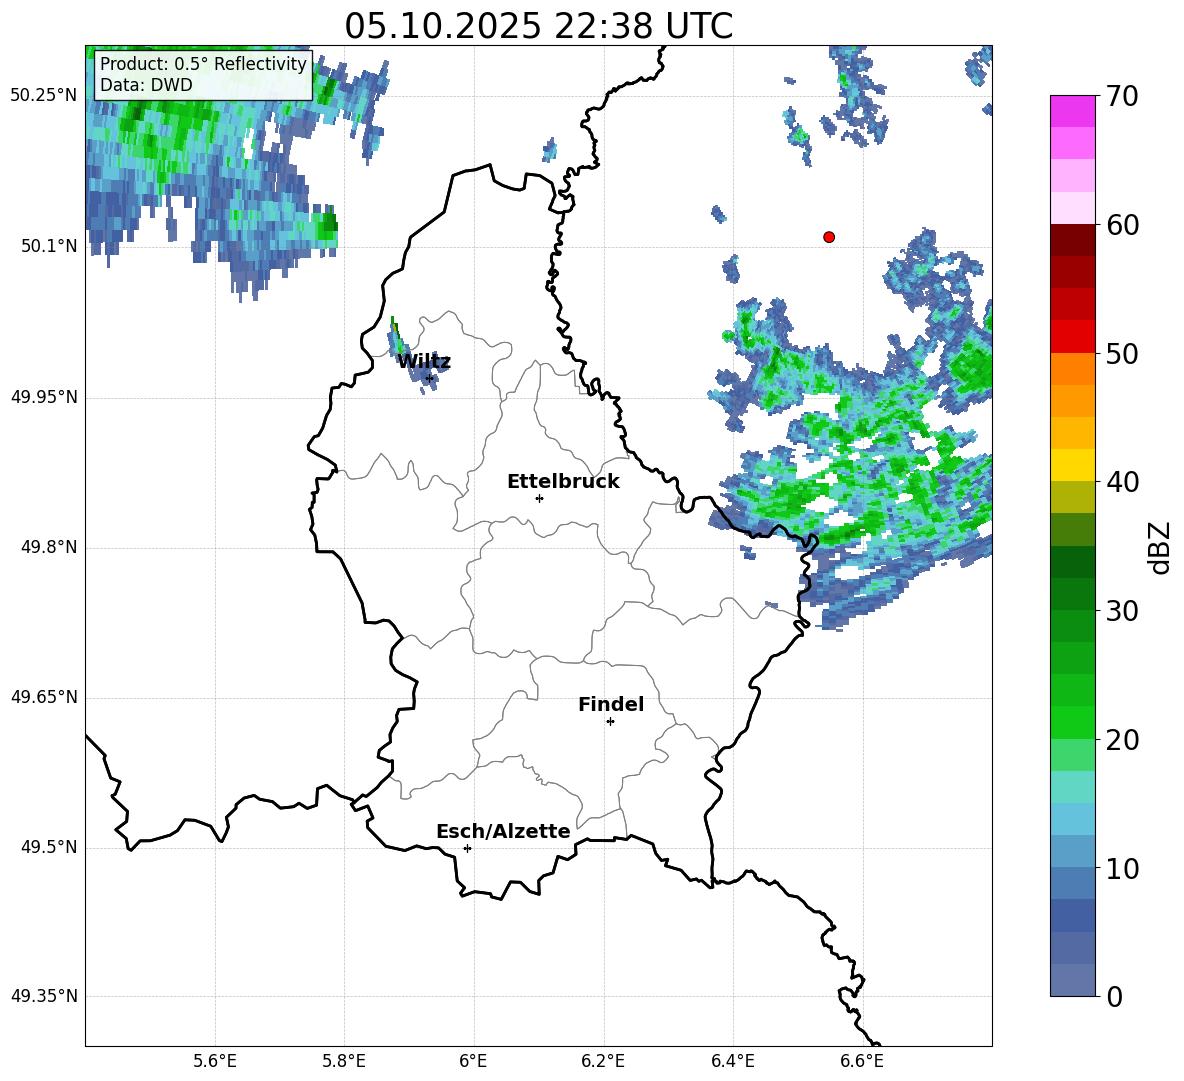The image size is (1184, 1081).
Task: Click the 50 tick on the colorbar
Action: (1122, 353)
